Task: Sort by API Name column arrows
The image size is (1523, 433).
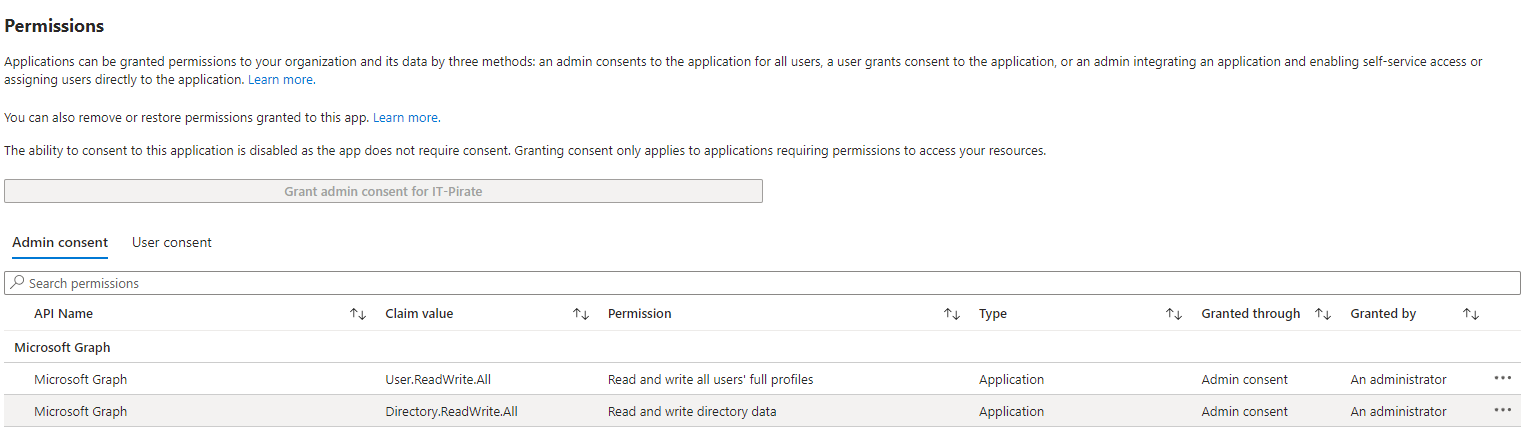Action: pyautogui.click(x=358, y=314)
